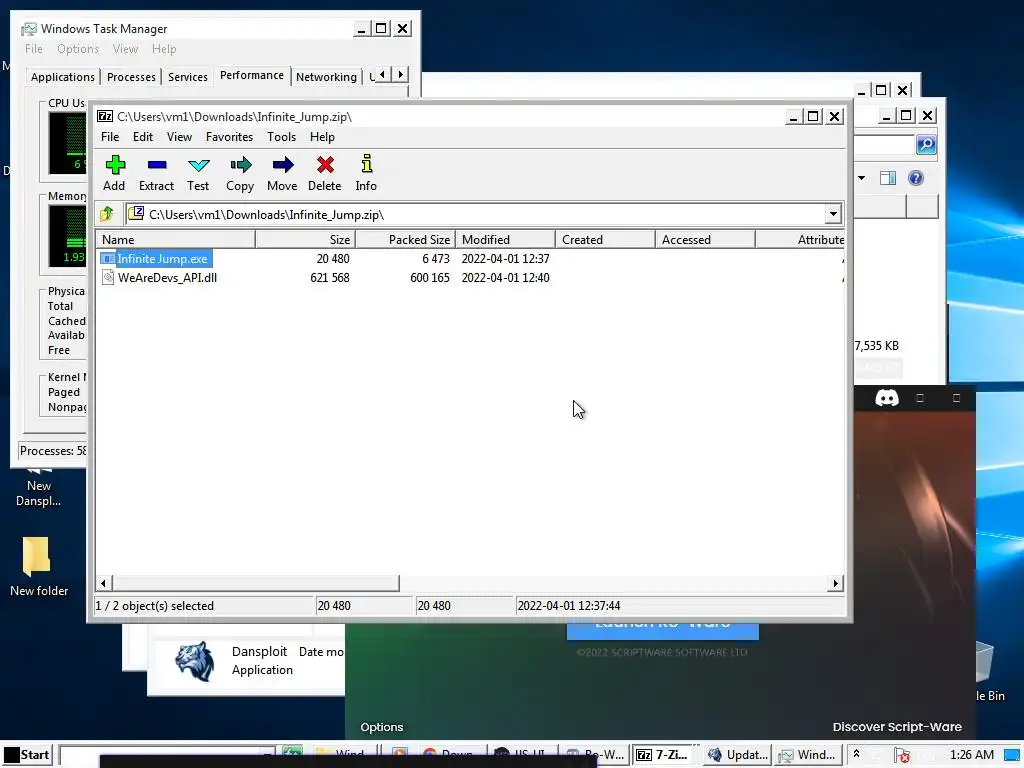The width and height of the screenshot is (1024, 768).
Task: Open the File menu in 7-Zip
Action: (110, 136)
